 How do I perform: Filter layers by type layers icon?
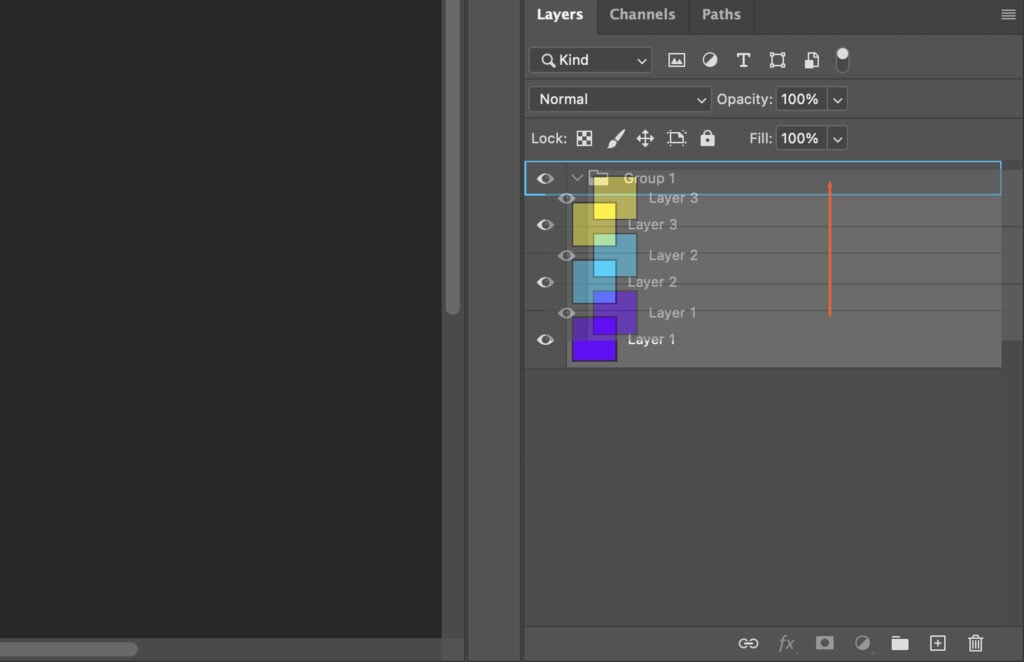click(744, 60)
